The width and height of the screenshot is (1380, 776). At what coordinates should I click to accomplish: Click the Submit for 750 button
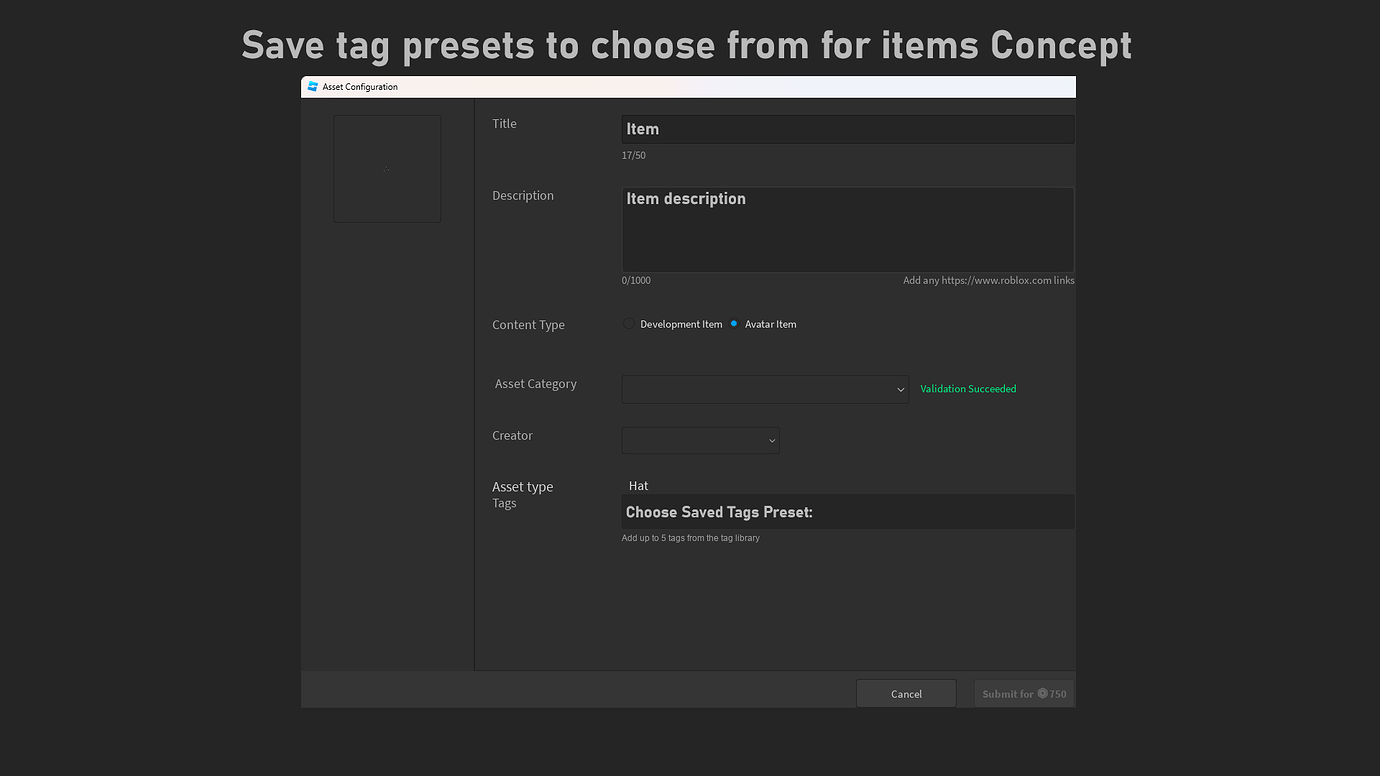pos(1024,693)
